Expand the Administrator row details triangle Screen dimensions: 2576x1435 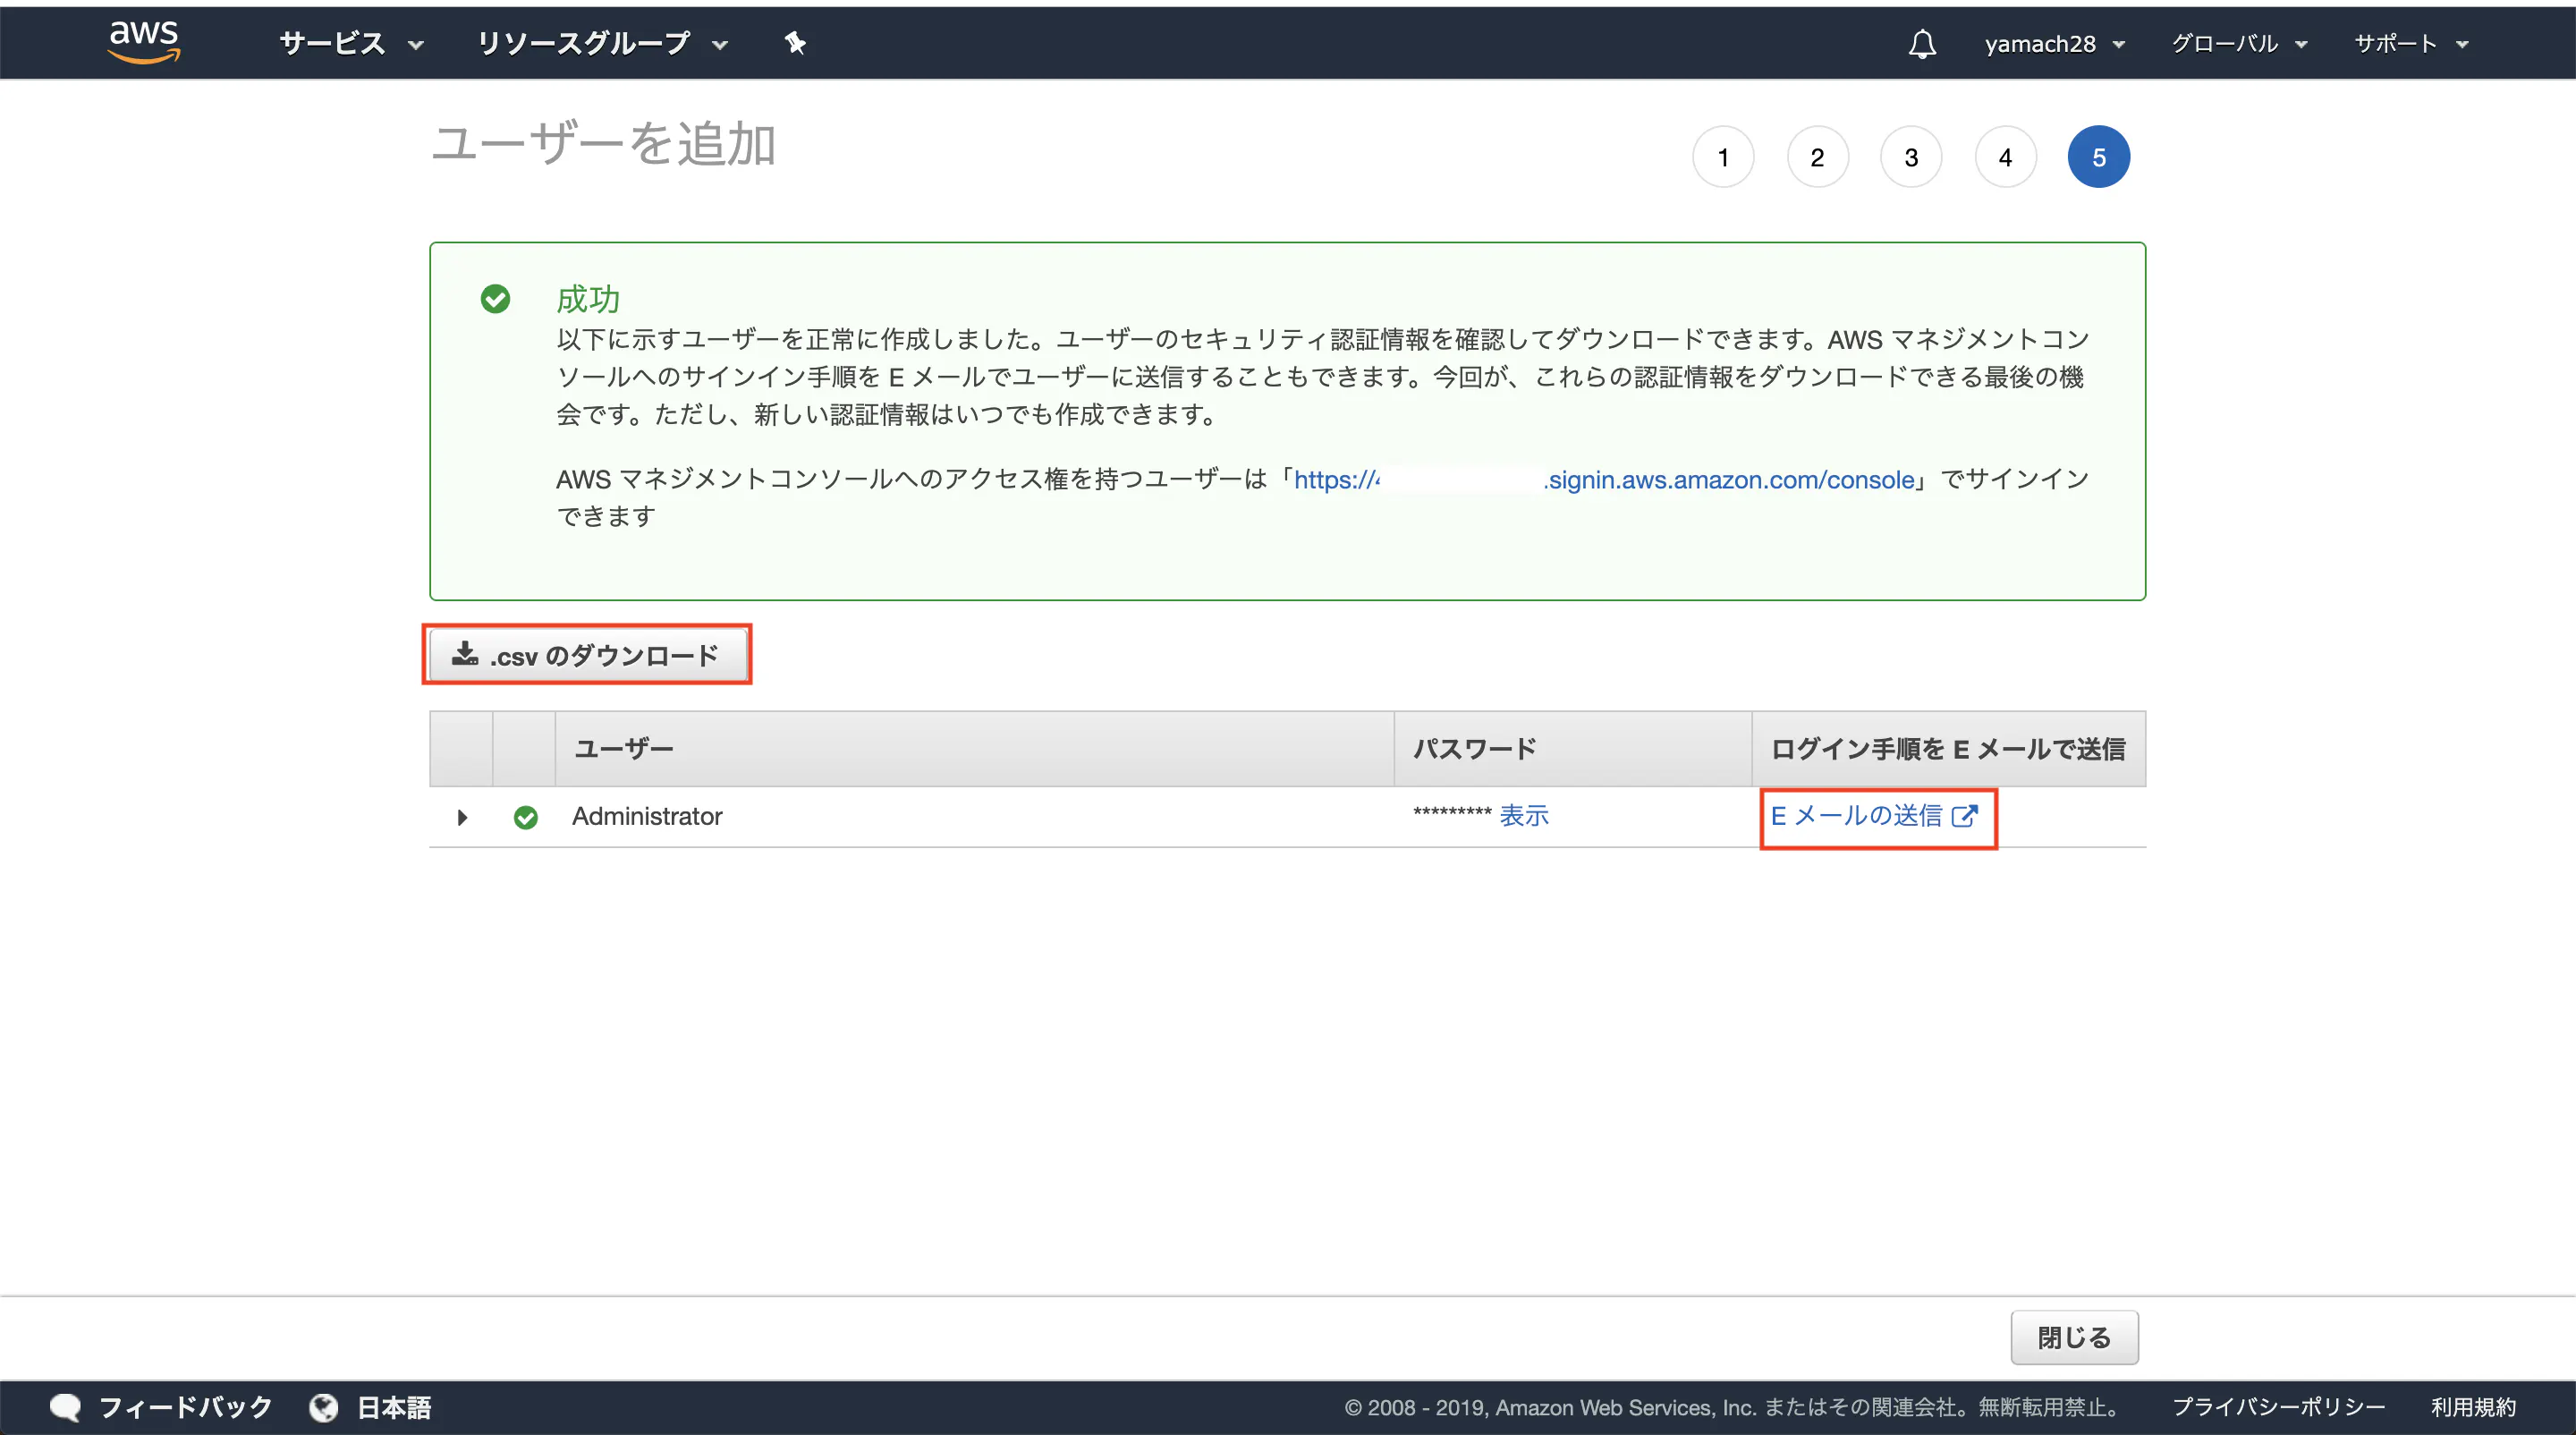click(462, 817)
